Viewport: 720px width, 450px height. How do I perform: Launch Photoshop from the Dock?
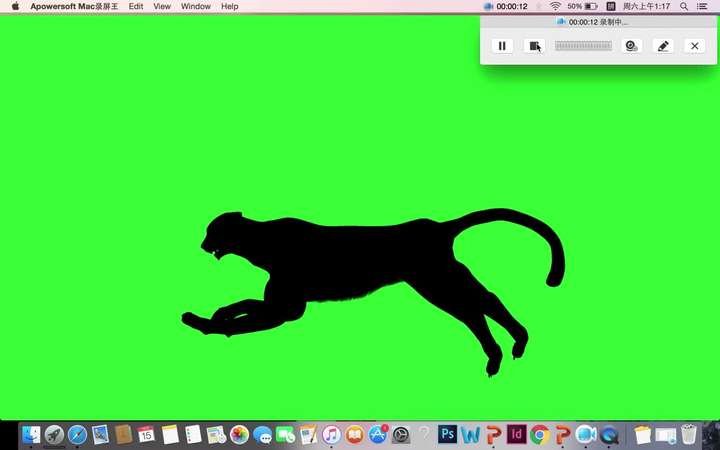pyautogui.click(x=447, y=434)
